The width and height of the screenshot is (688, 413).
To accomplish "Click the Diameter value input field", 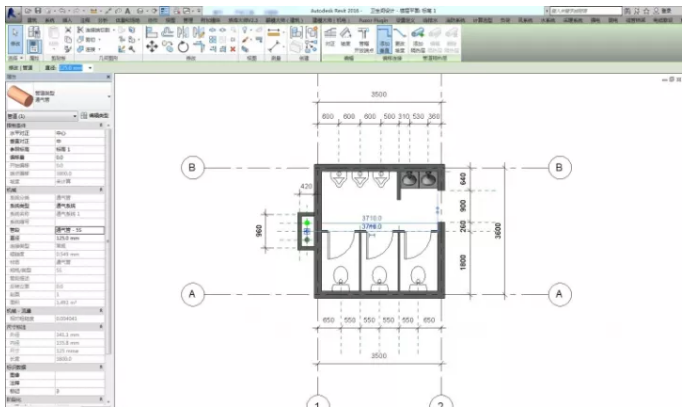I will tap(71, 68).
